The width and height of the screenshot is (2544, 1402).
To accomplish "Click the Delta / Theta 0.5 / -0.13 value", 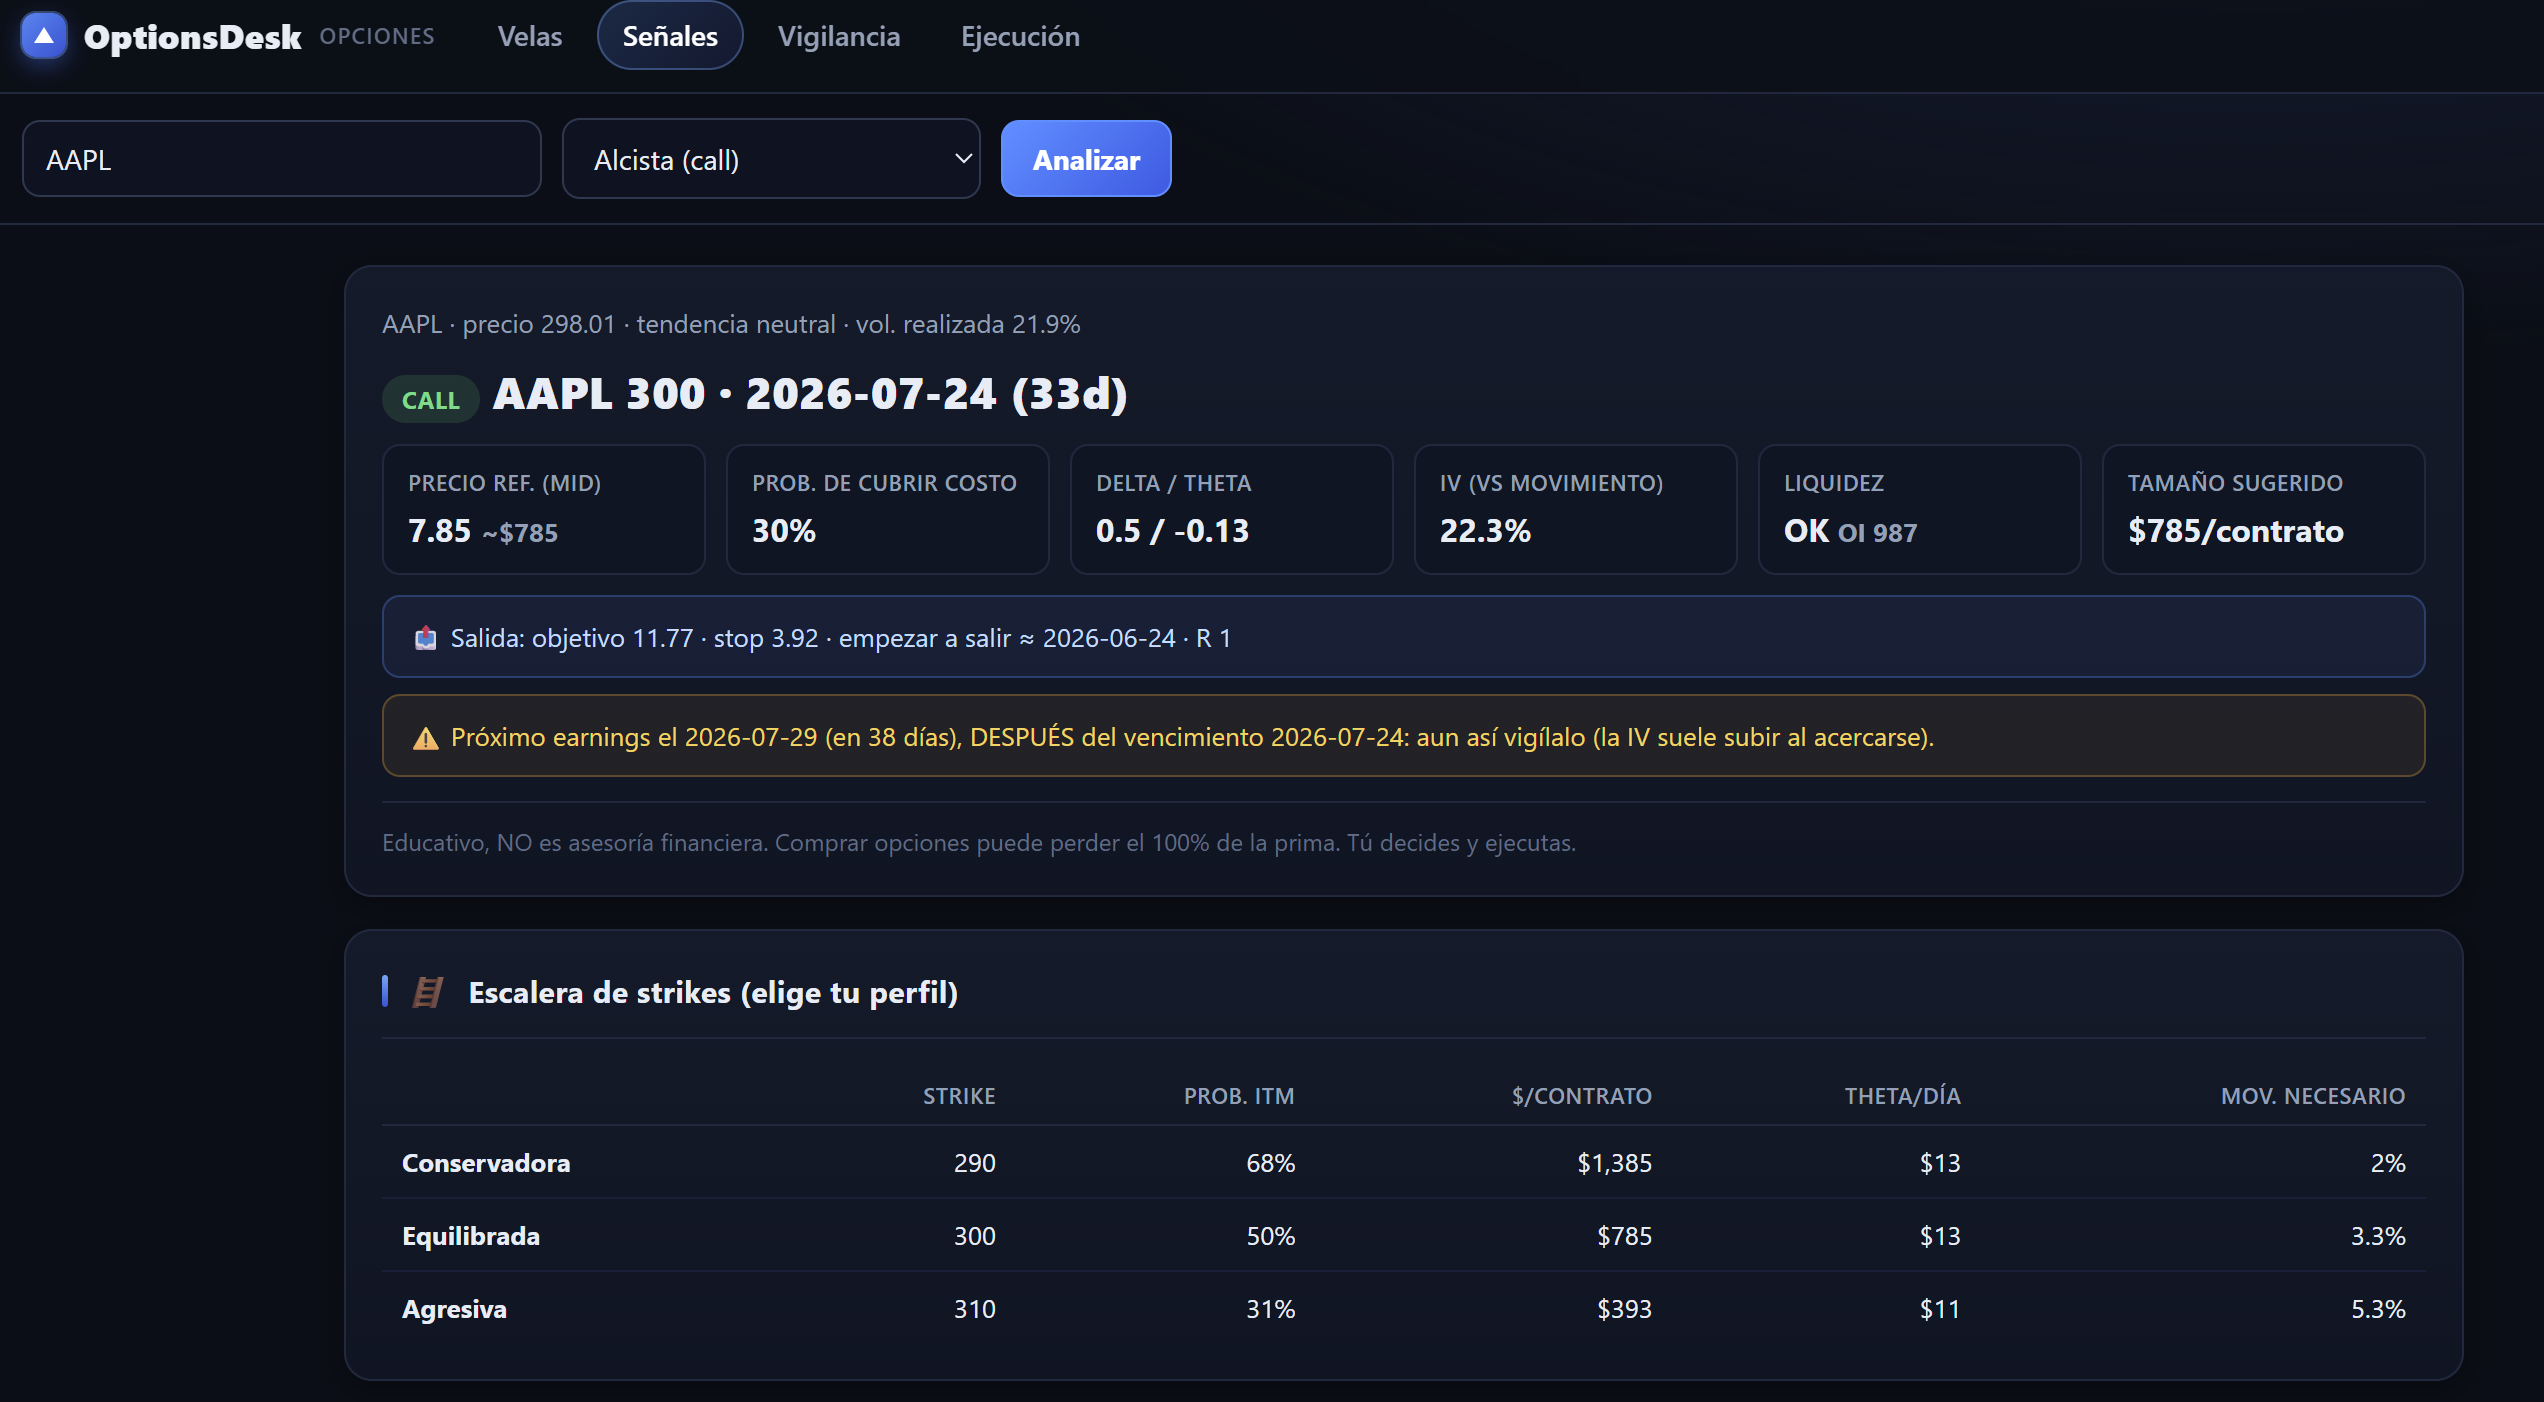I will tap(1172, 530).
